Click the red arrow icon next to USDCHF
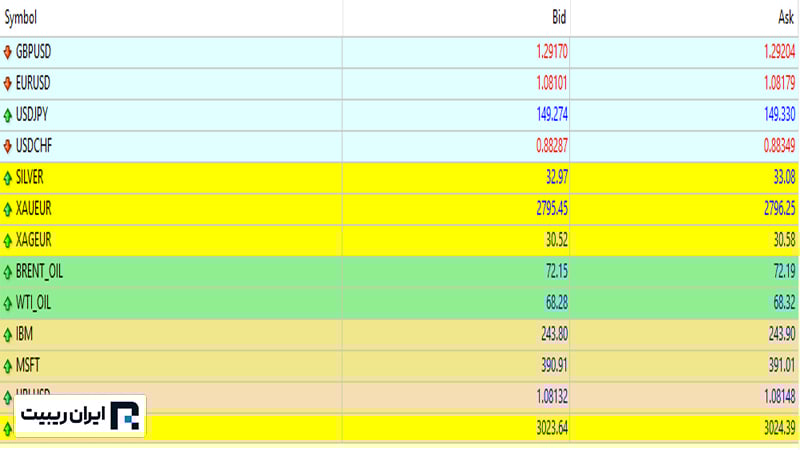 coord(8,147)
